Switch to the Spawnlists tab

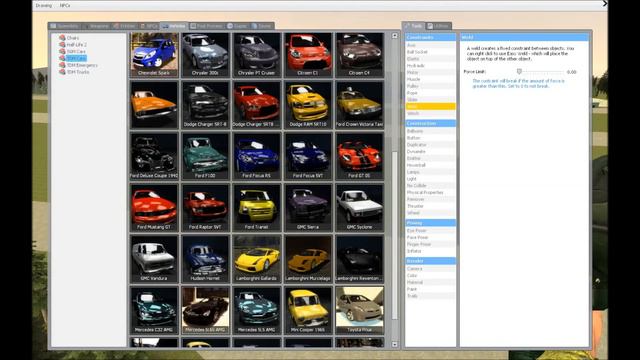[64, 26]
